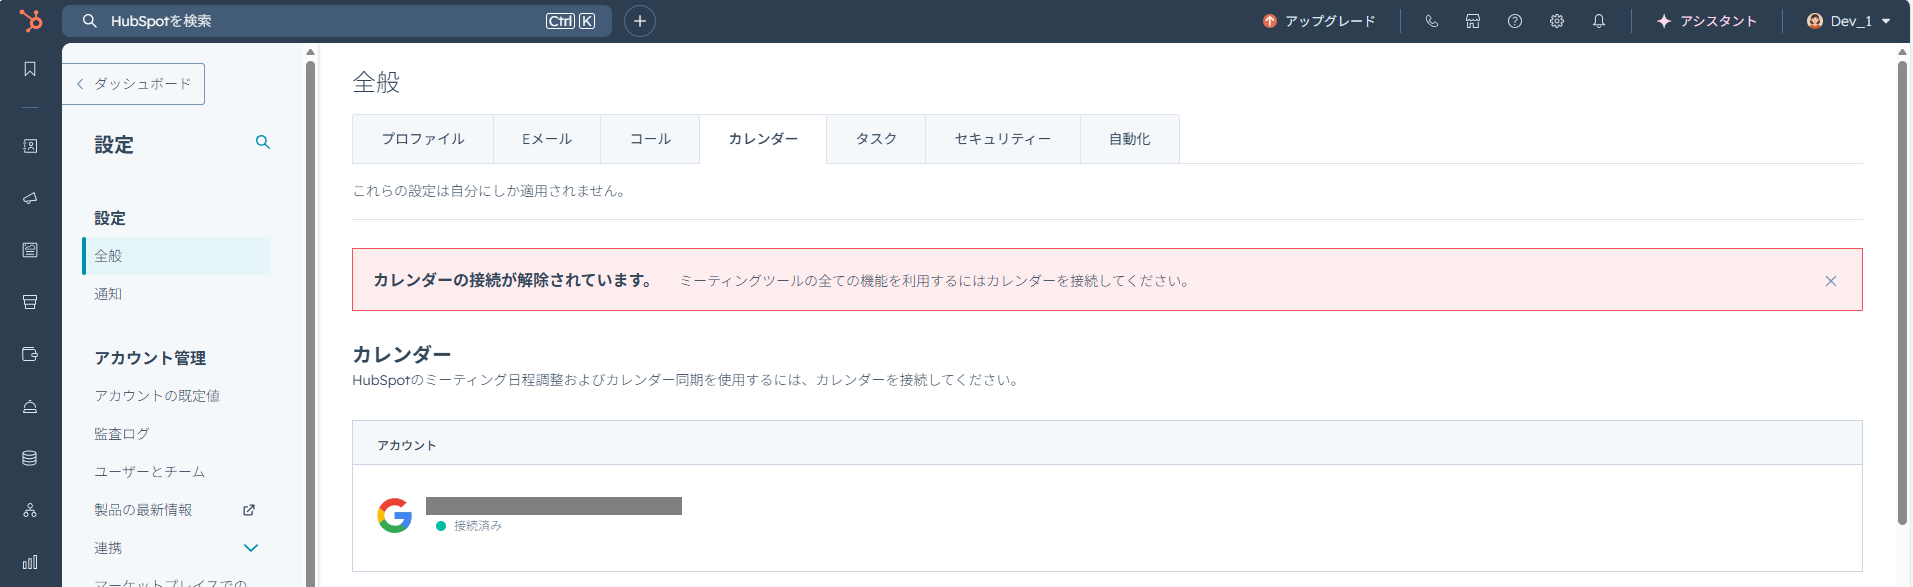Click the アカウント table header
This screenshot has height=587, width=1913.
(407, 445)
